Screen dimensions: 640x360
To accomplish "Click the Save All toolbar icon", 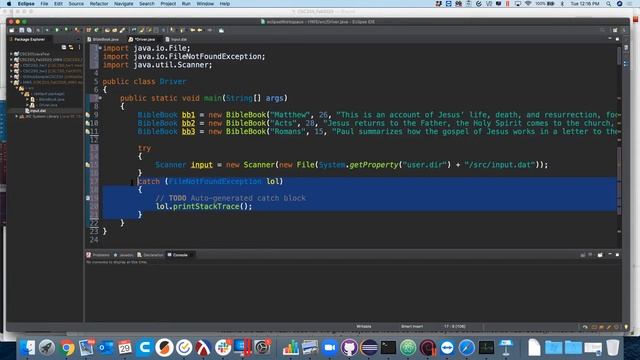I will click(29, 30).
